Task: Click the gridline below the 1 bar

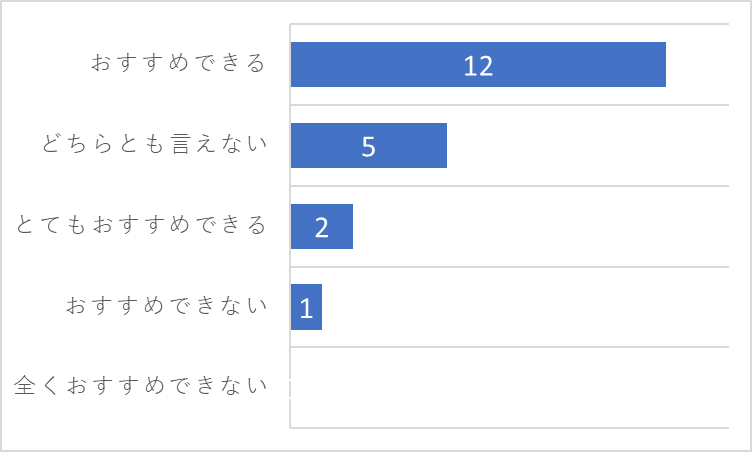Action: pos(509,347)
